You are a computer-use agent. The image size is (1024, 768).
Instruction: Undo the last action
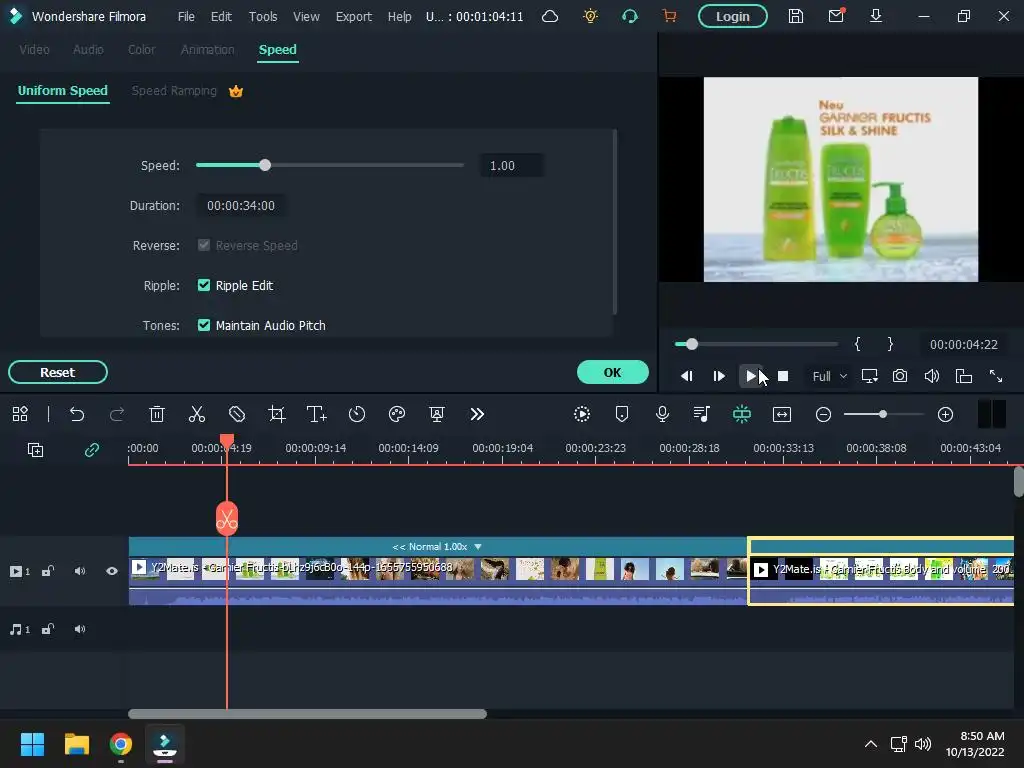77,414
